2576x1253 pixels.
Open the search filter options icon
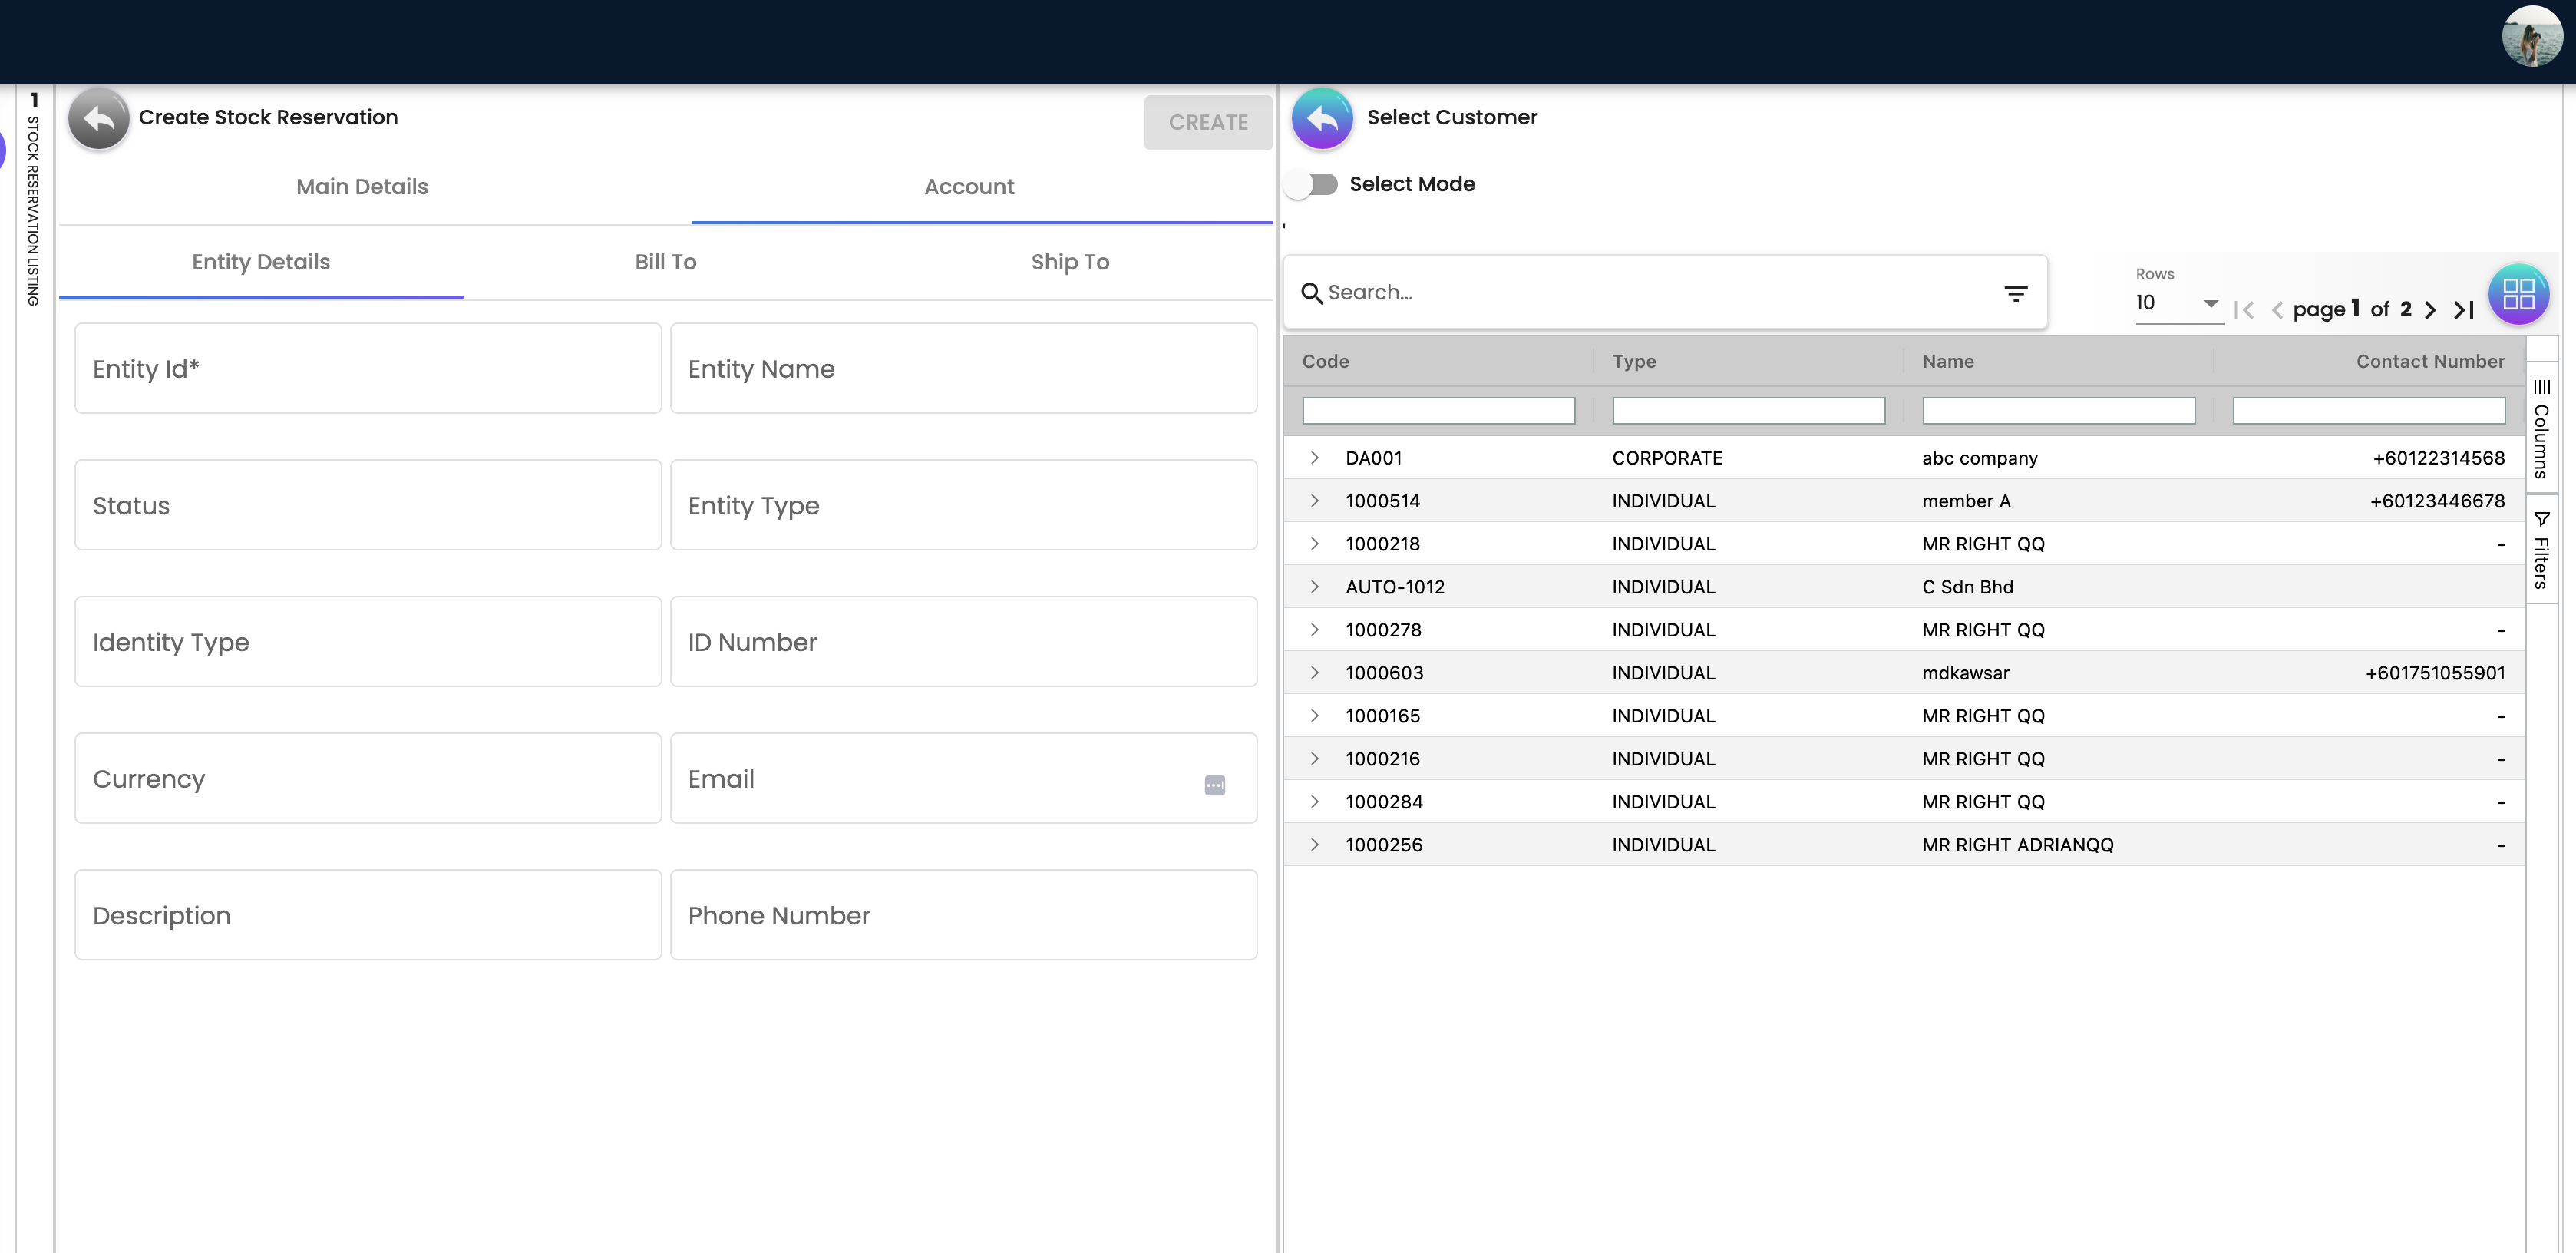click(2015, 293)
